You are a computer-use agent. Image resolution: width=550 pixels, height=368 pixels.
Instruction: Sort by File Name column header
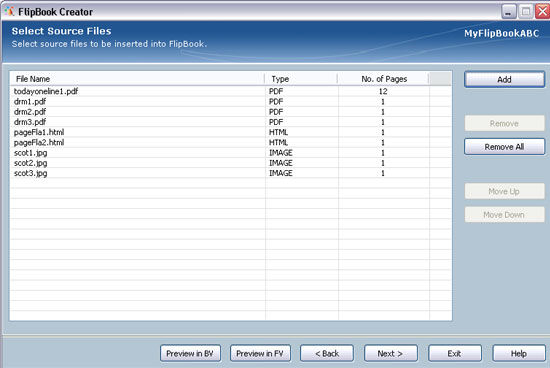tap(137, 79)
